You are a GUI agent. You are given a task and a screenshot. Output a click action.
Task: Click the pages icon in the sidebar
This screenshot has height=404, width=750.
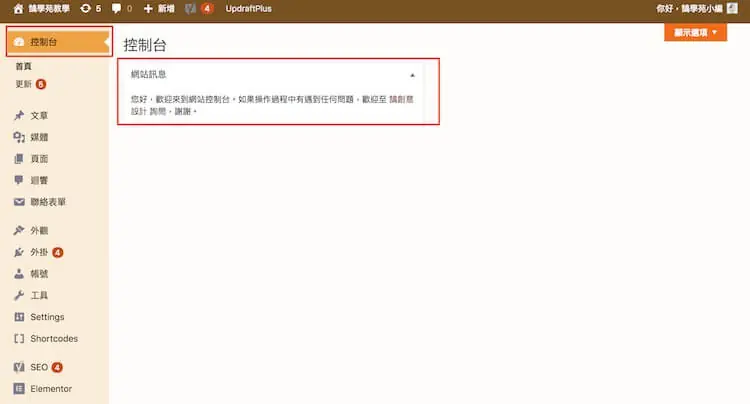[19, 159]
